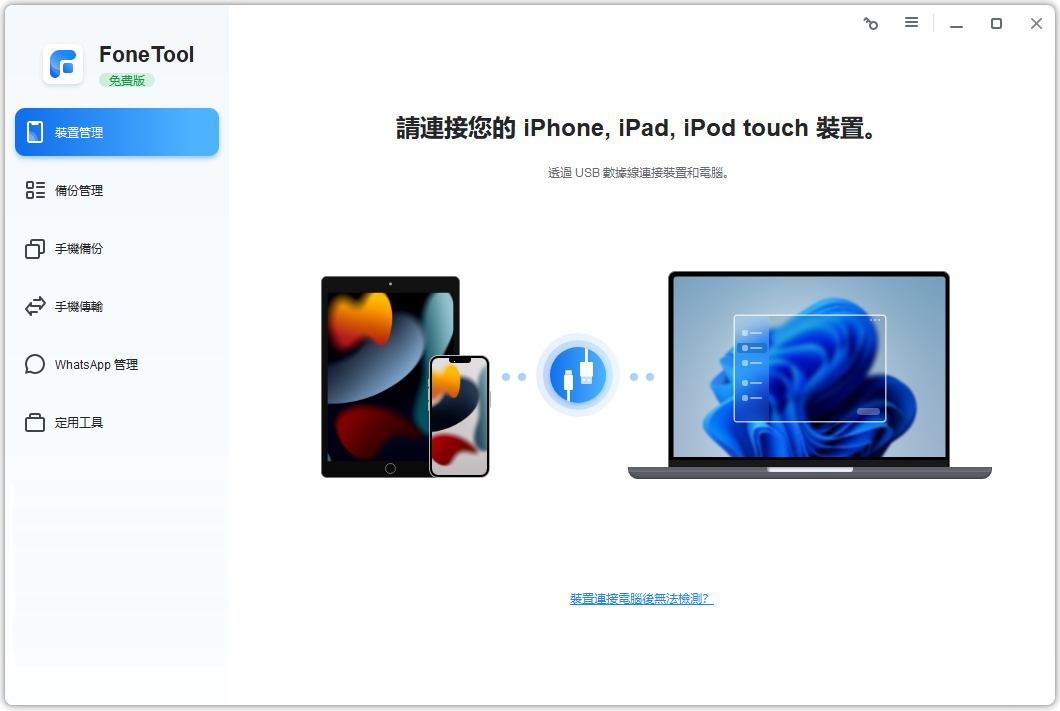
Task: Click the 手機備份 copy icon
Action: coord(35,249)
